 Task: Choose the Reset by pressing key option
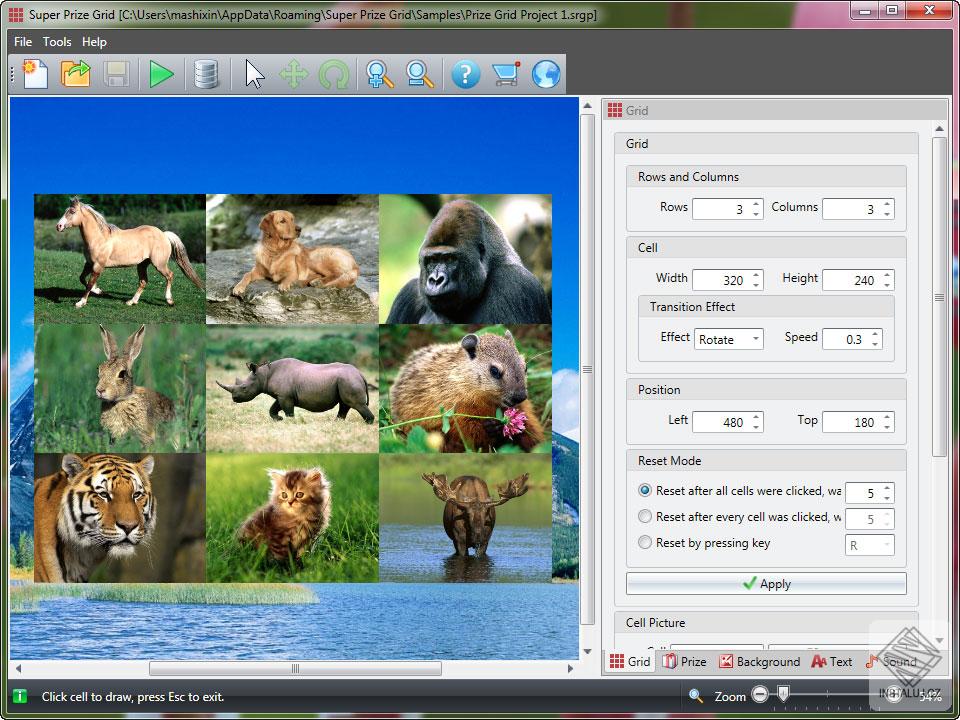point(645,543)
